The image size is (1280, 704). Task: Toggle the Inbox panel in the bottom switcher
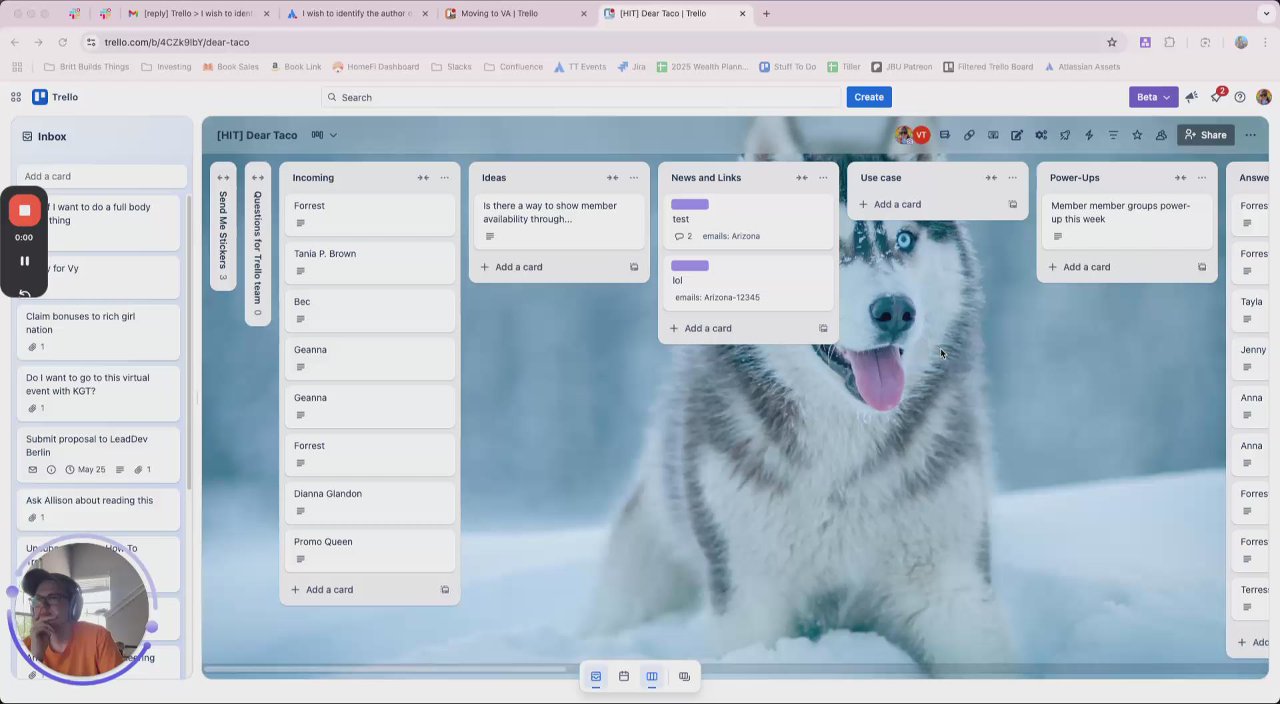(x=596, y=677)
